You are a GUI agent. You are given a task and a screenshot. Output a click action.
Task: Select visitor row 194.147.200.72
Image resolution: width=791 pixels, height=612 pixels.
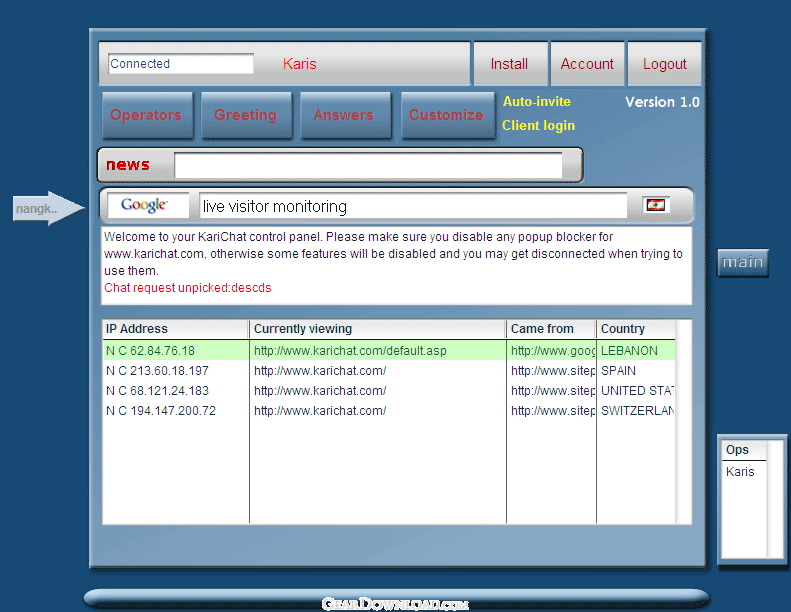click(x=388, y=411)
